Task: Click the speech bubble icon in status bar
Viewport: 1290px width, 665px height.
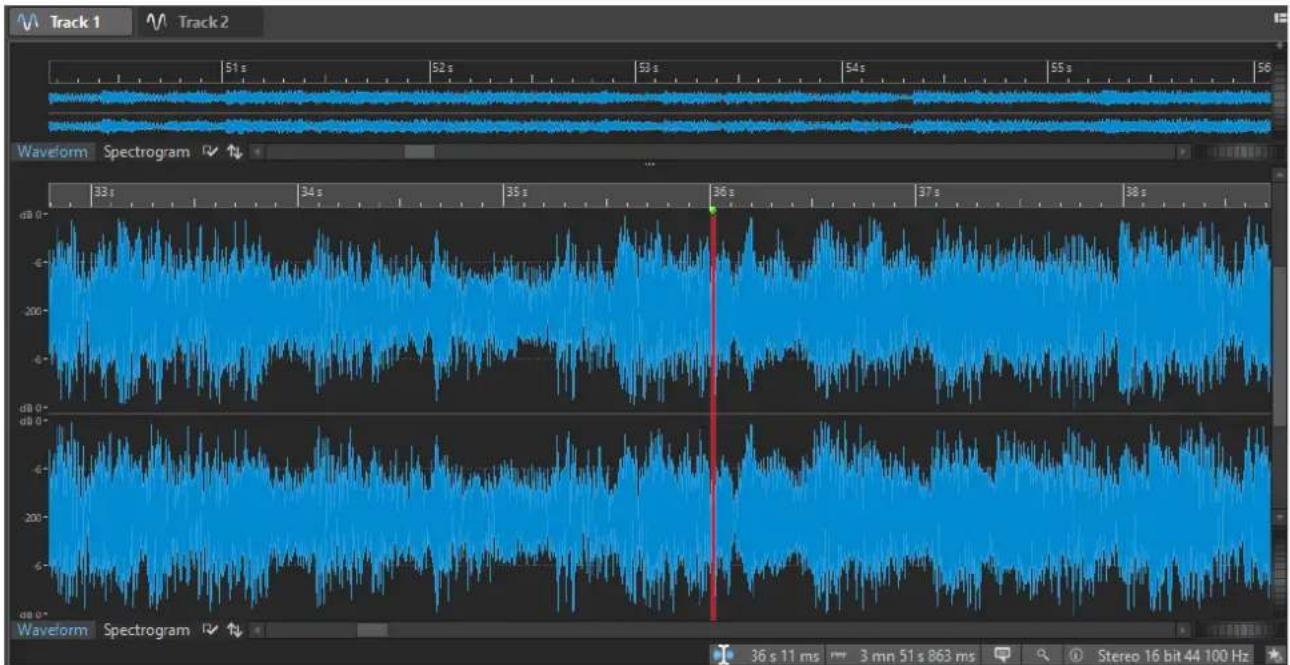Action: coord(1003,655)
